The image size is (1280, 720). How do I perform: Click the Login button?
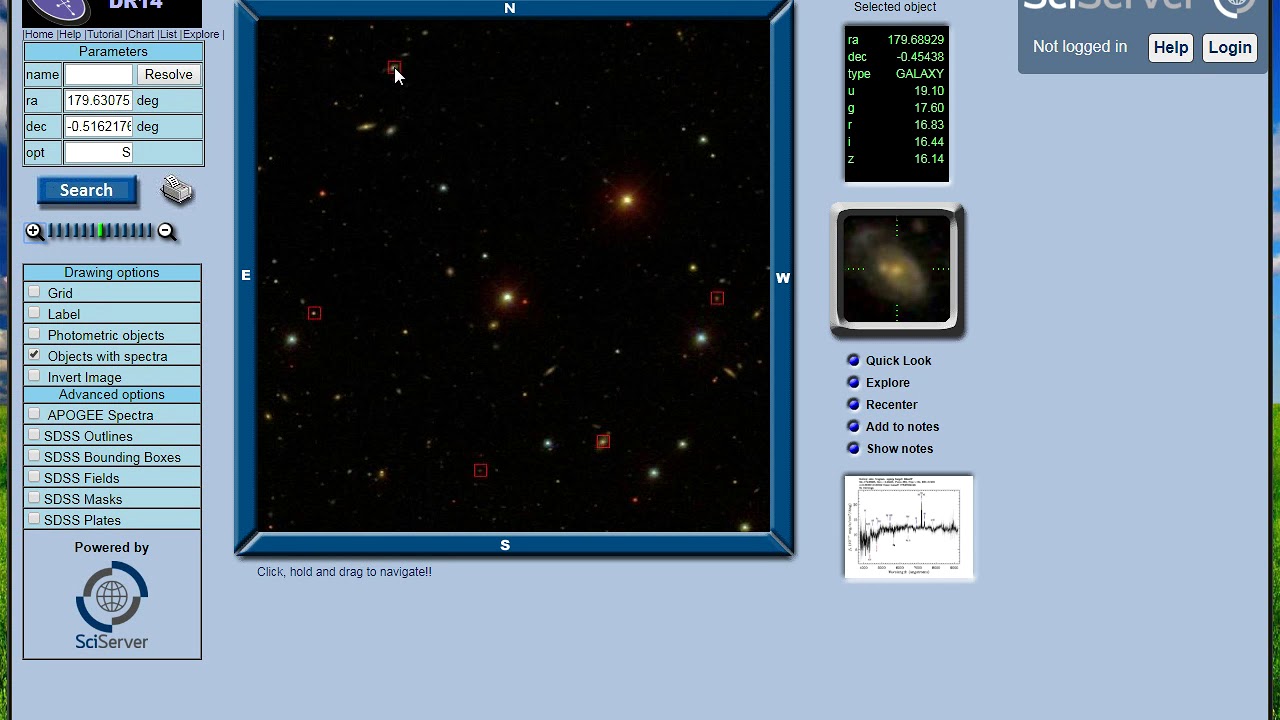(x=1230, y=47)
